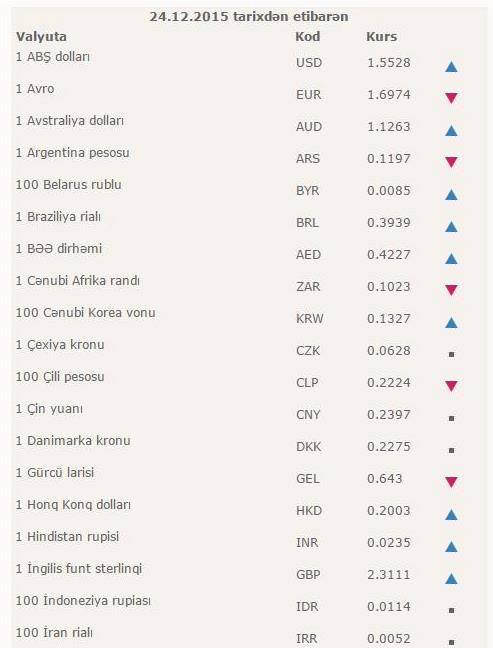Viewport: 493px width, 648px height.
Task: Click the red down arrow for ARS
Action: (451, 162)
